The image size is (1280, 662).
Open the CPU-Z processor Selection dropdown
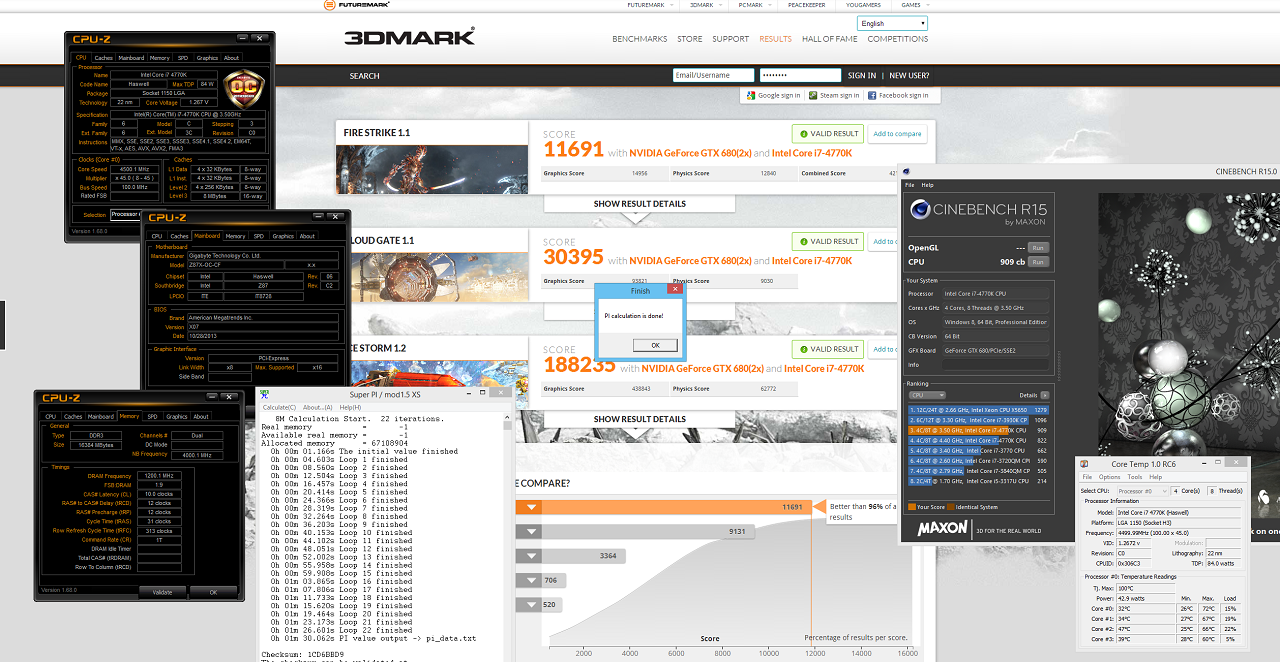click(125, 214)
